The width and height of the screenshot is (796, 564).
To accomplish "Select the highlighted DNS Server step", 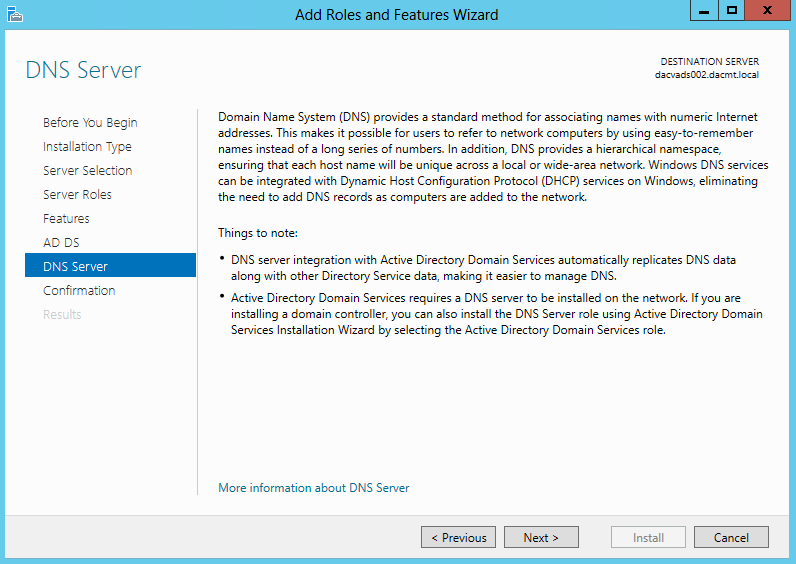I will pos(110,266).
